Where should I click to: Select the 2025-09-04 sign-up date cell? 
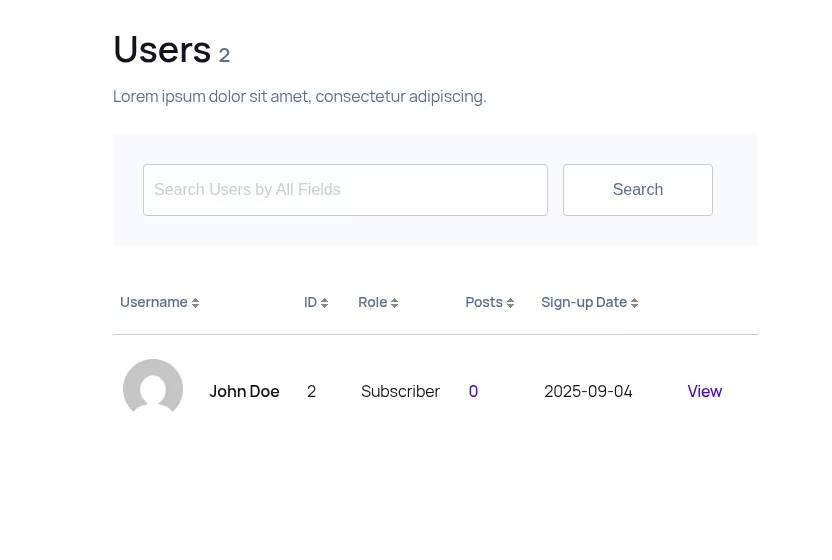(588, 391)
